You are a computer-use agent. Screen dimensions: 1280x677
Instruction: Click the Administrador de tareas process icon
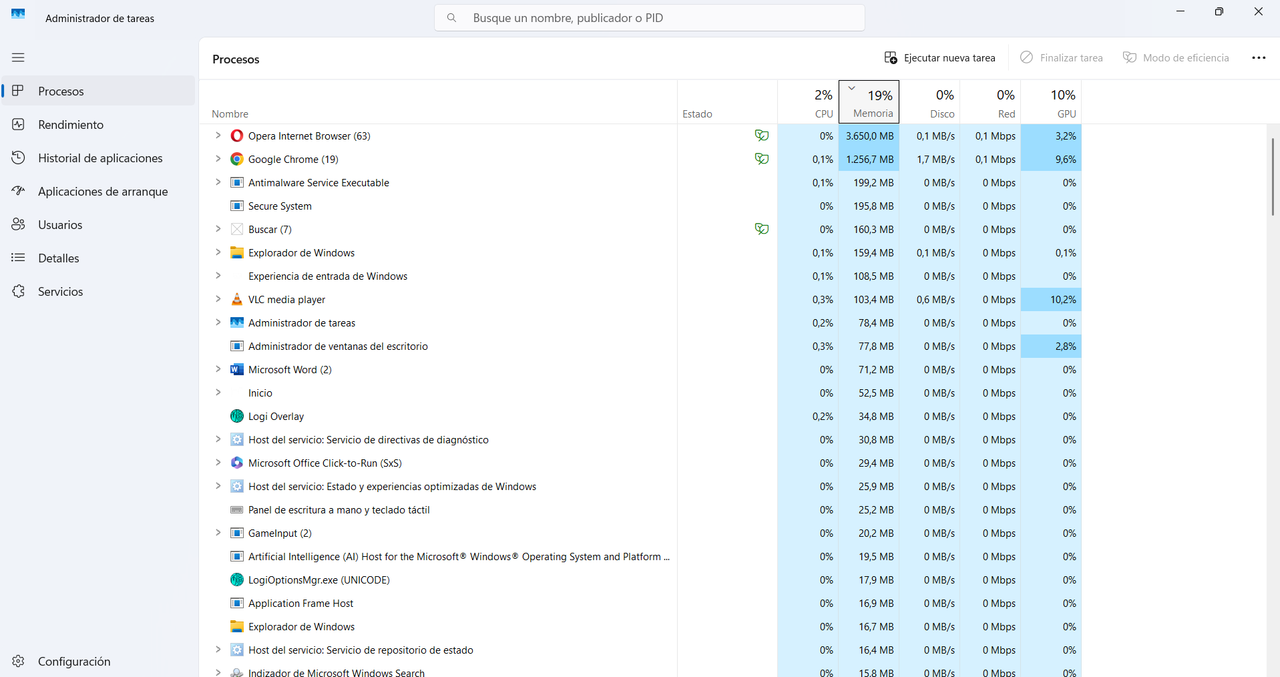237,323
